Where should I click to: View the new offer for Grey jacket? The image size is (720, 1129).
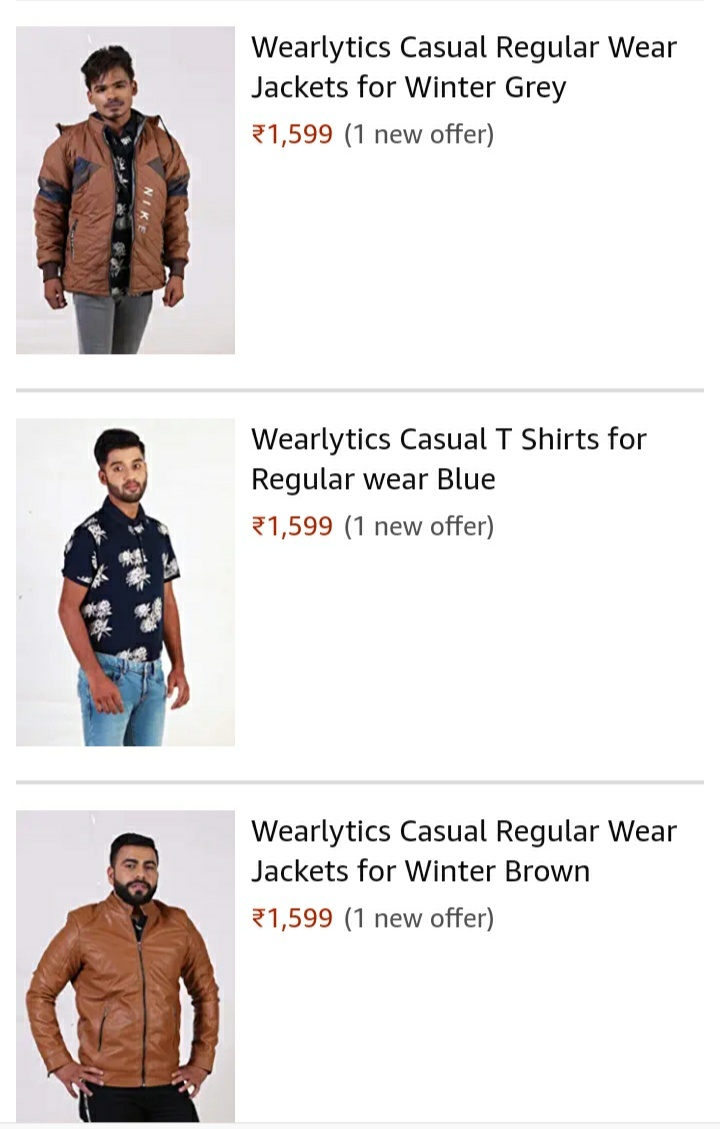[x=419, y=134]
